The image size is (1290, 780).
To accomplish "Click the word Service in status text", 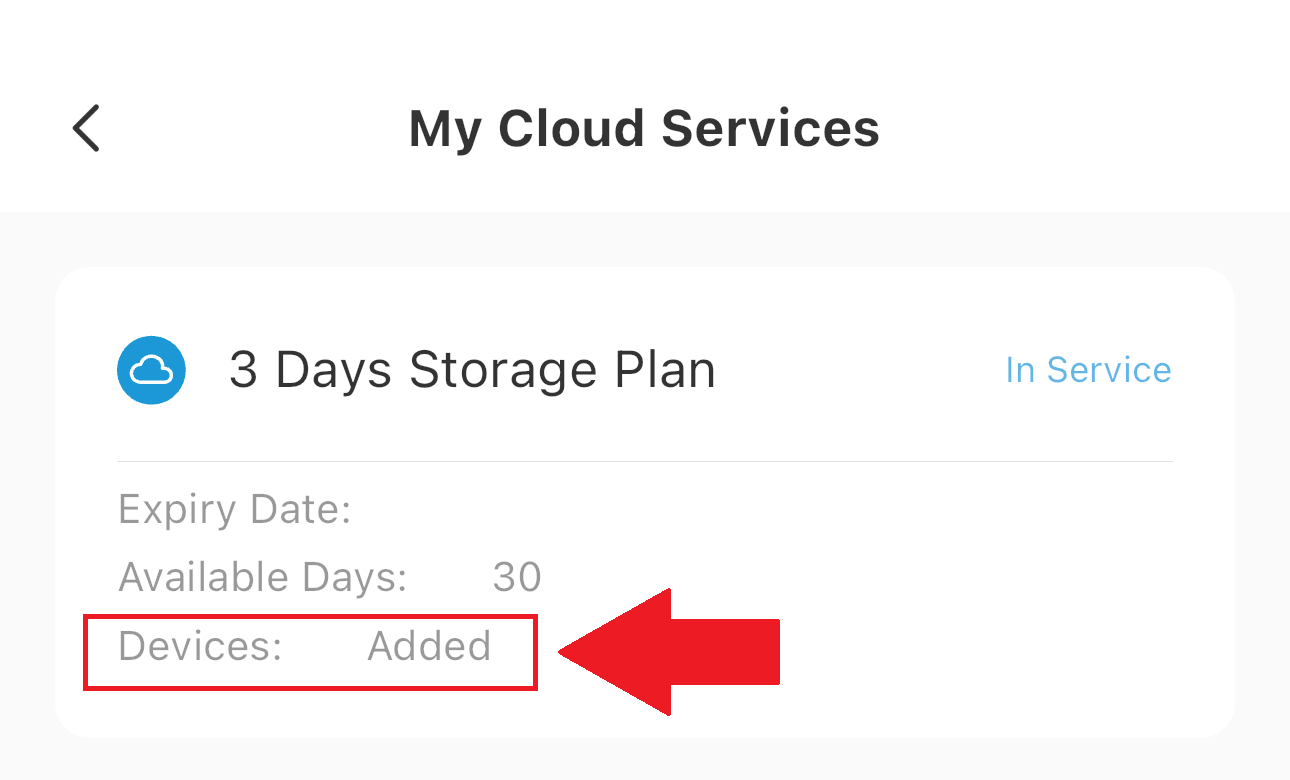I will coord(1109,370).
